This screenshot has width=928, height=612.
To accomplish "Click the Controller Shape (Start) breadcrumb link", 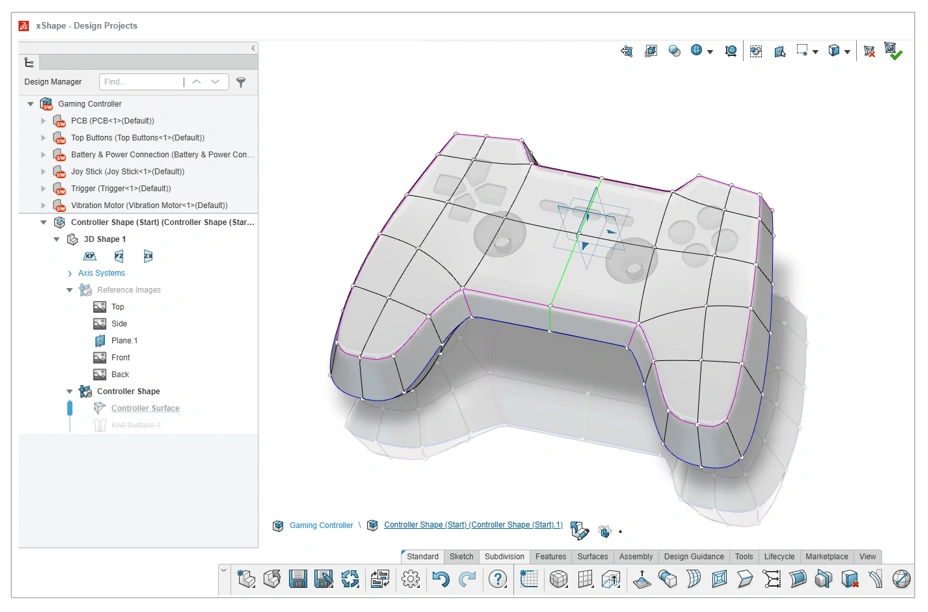I will click(473, 525).
